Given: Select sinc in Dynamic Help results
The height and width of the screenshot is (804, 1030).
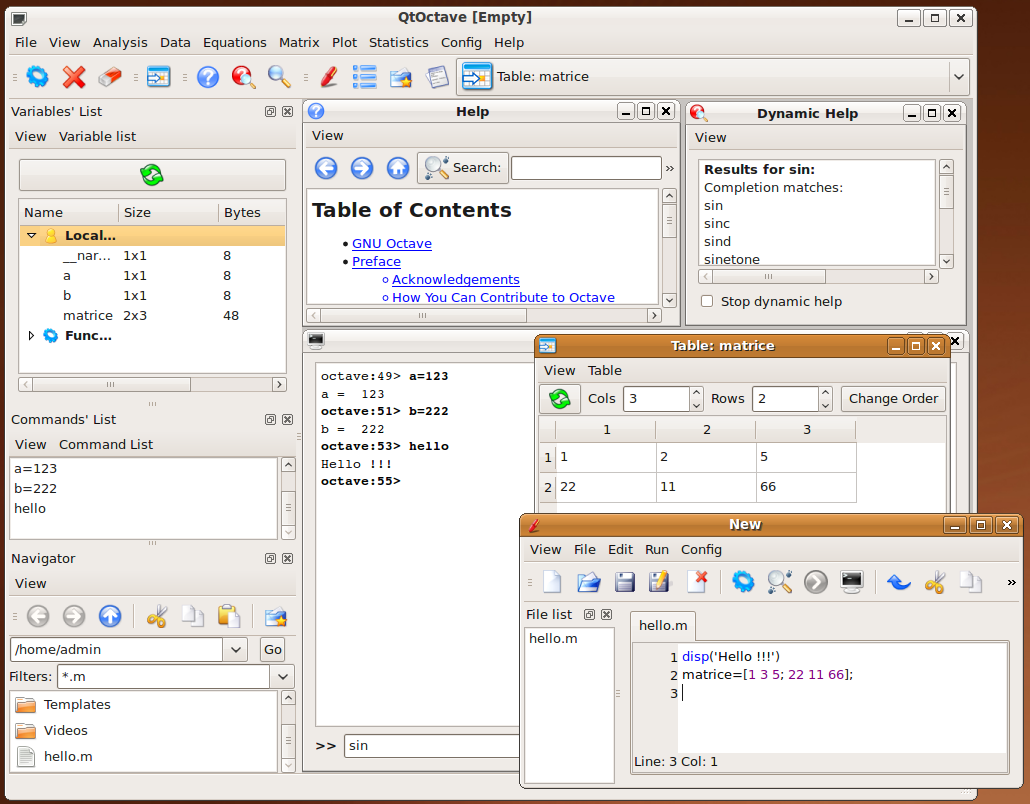Looking at the screenshot, I should click(717, 224).
